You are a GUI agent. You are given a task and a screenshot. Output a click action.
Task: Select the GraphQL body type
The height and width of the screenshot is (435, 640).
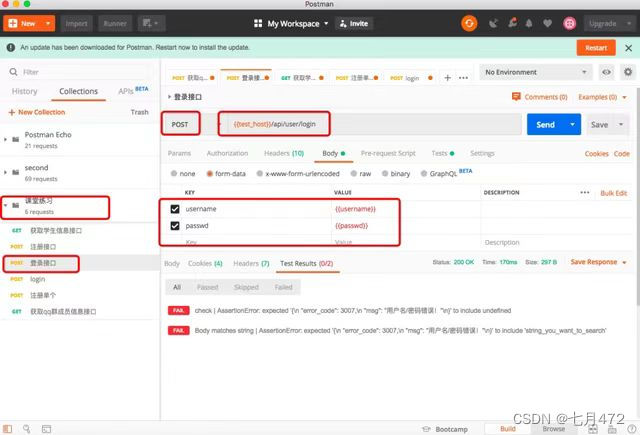[424, 173]
